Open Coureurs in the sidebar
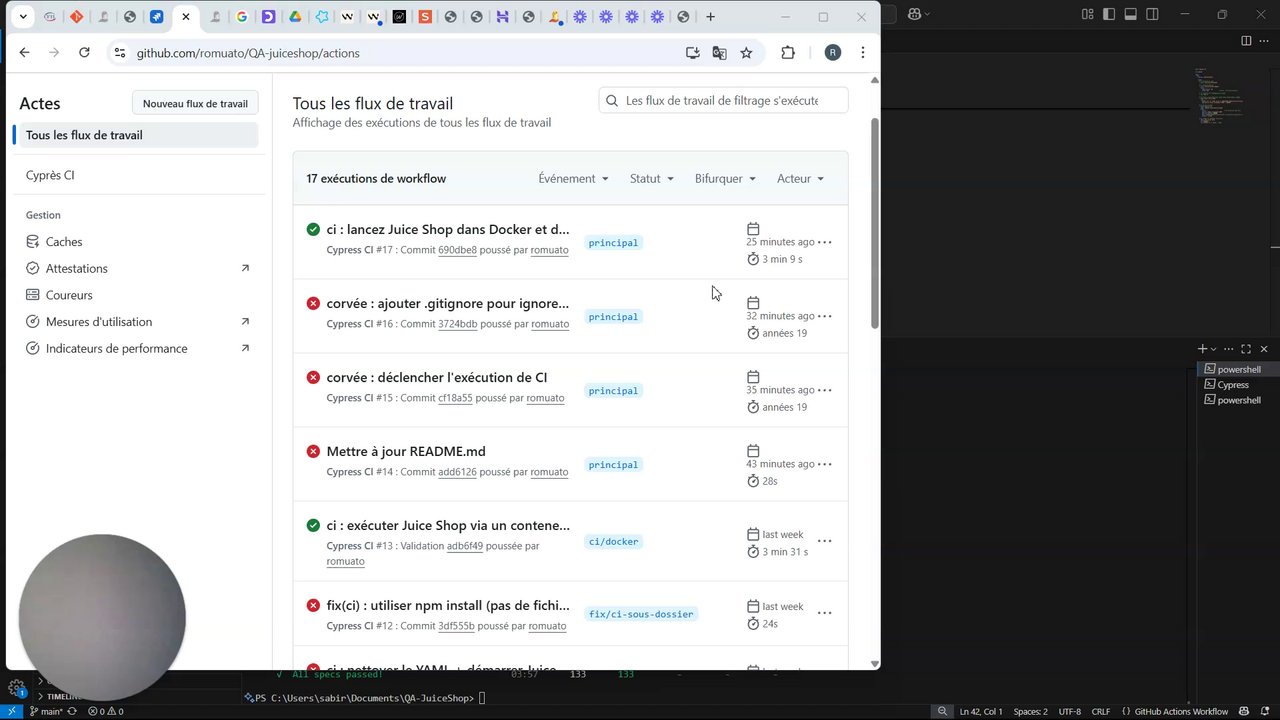1280x720 pixels. point(69,295)
